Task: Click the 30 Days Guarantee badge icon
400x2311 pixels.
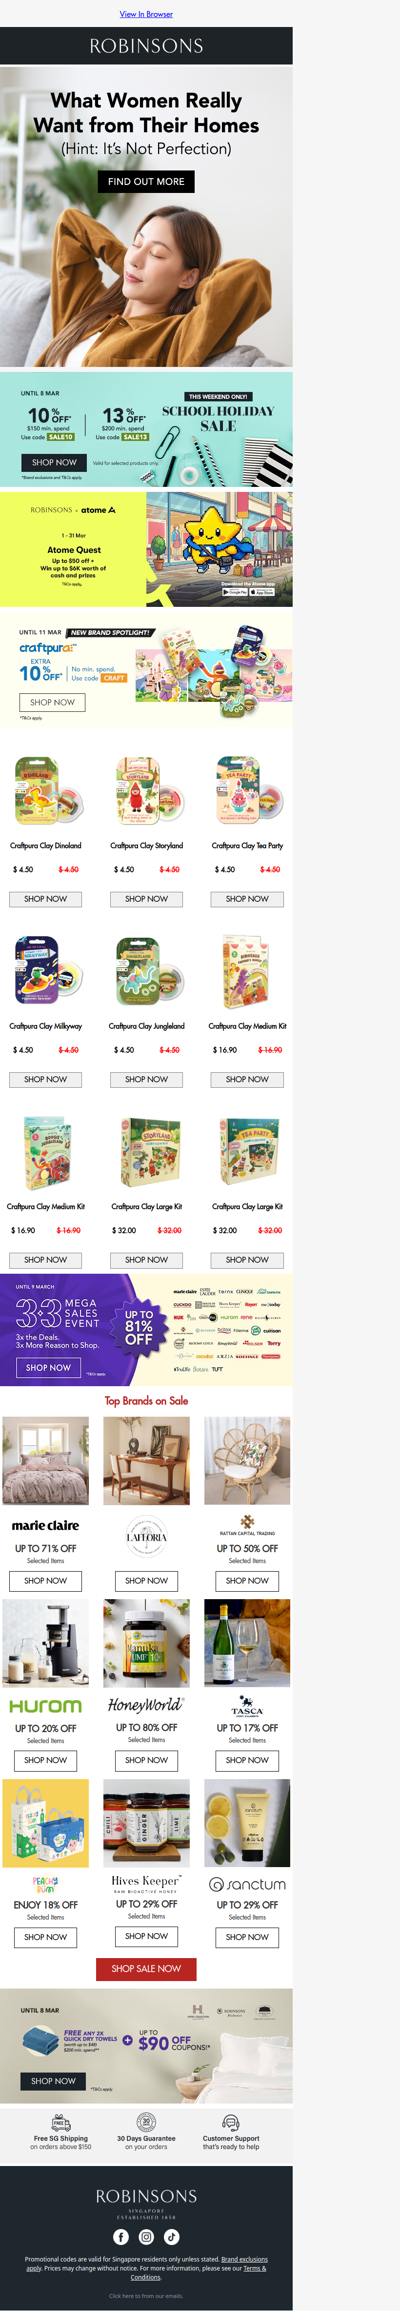Action: click(x=146, y=2122)
